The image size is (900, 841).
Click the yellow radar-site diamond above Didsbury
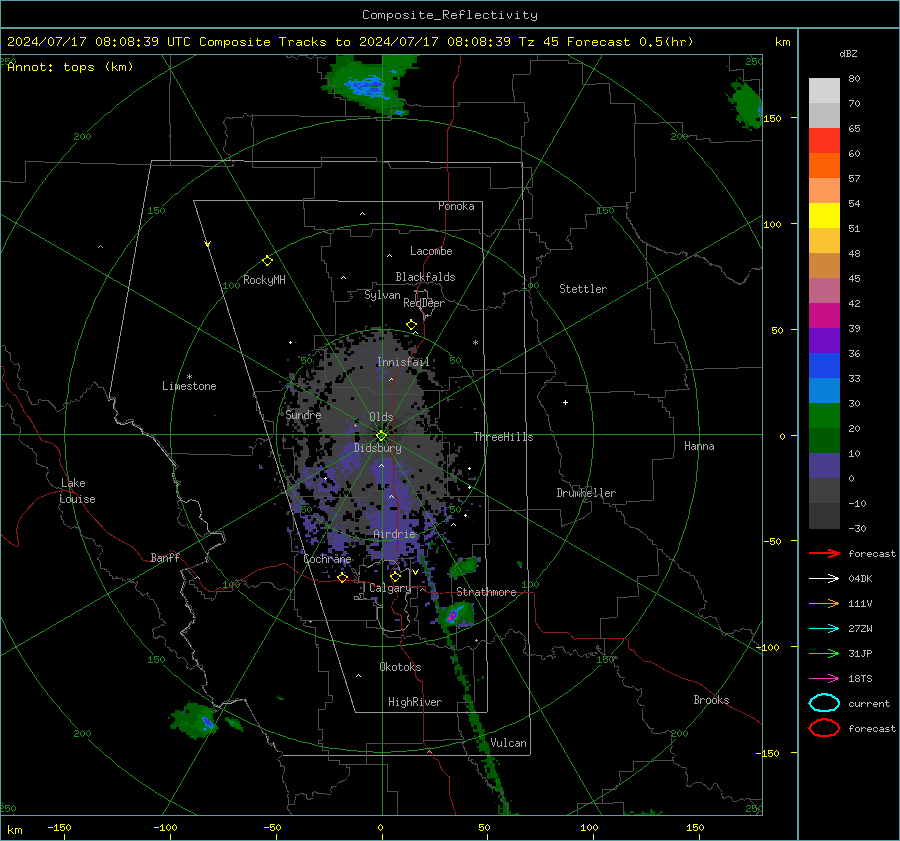click(x=381, y=436)
